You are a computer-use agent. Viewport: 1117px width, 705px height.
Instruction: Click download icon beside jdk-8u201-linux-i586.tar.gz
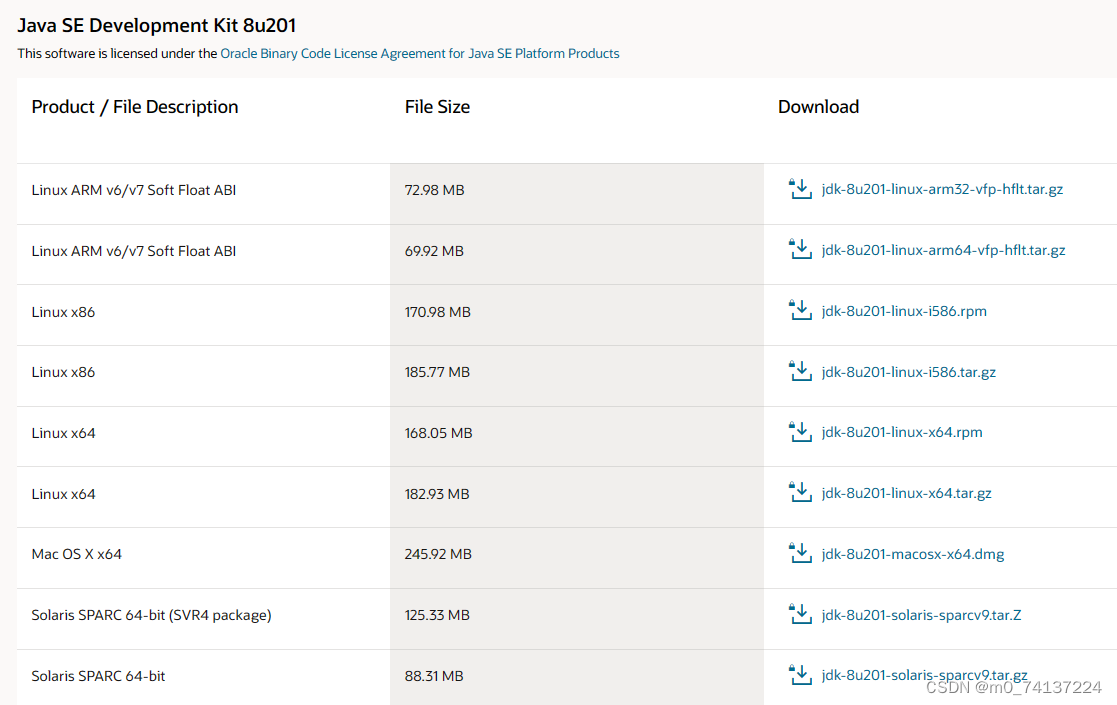800,372
